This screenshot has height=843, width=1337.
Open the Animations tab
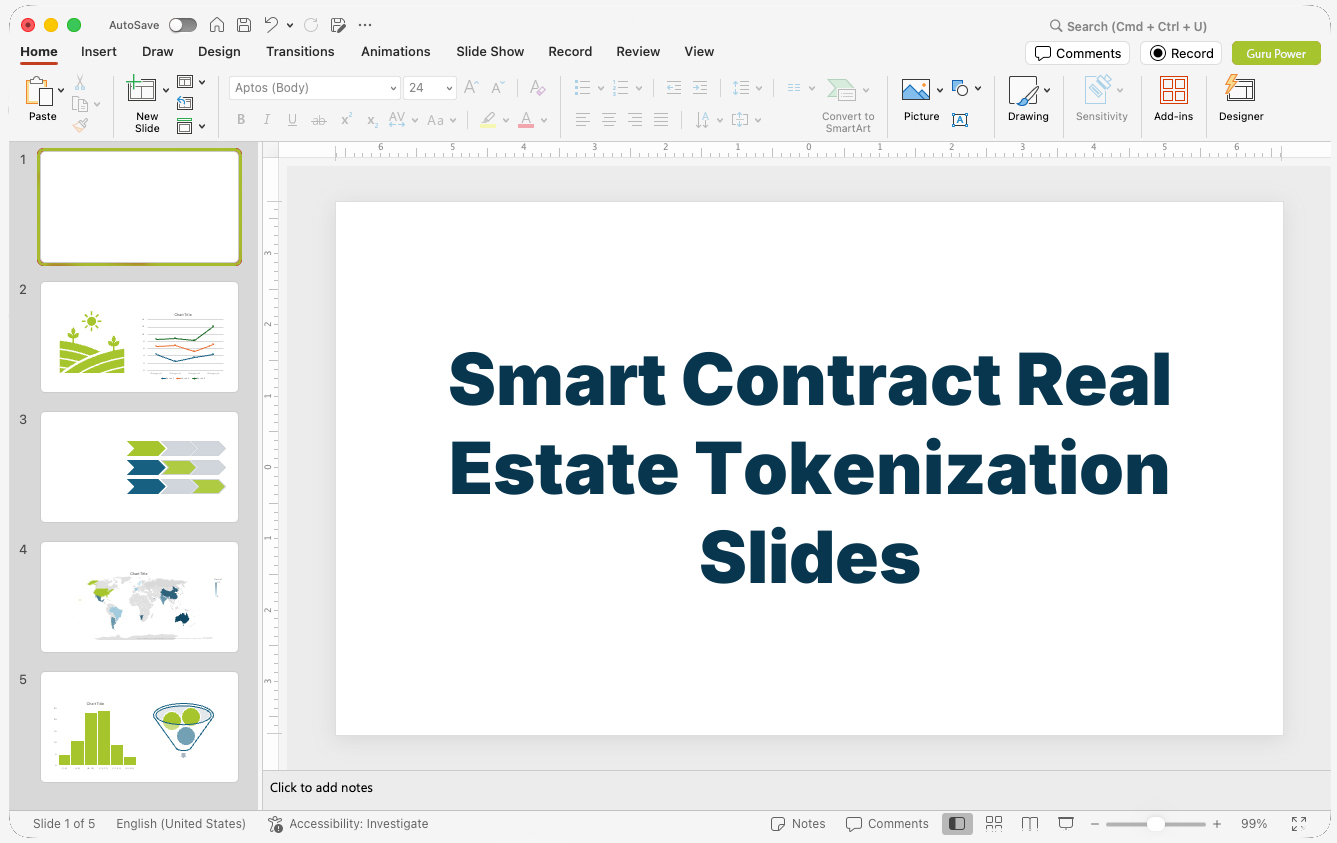tap(396, 51)
